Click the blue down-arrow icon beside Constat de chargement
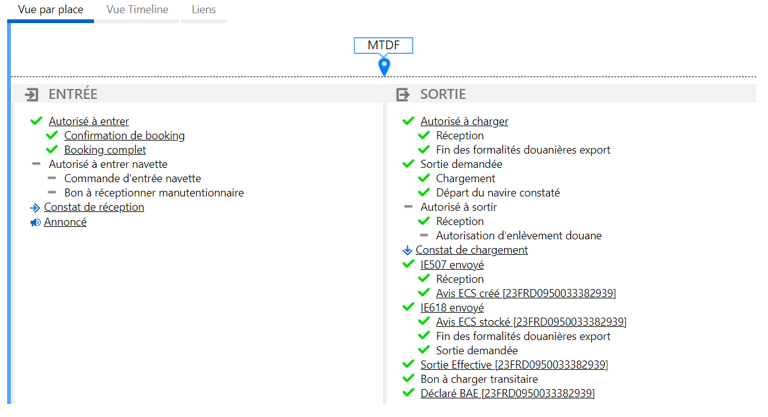The image size is (768, 417). coord(407,250)
